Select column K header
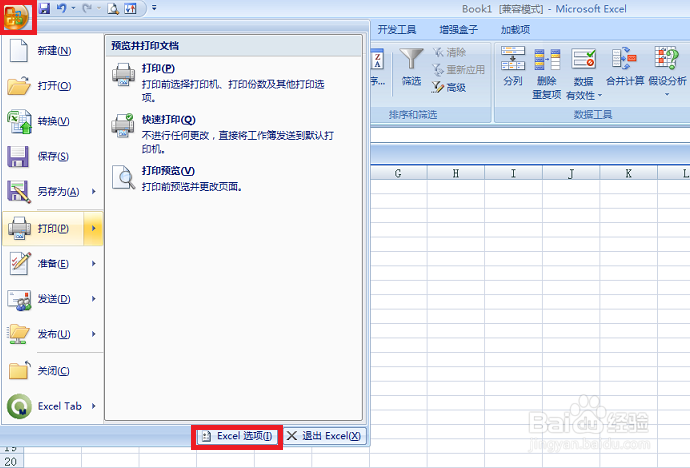Viewport: 690px width, 468px height. (x=628, y=173)
